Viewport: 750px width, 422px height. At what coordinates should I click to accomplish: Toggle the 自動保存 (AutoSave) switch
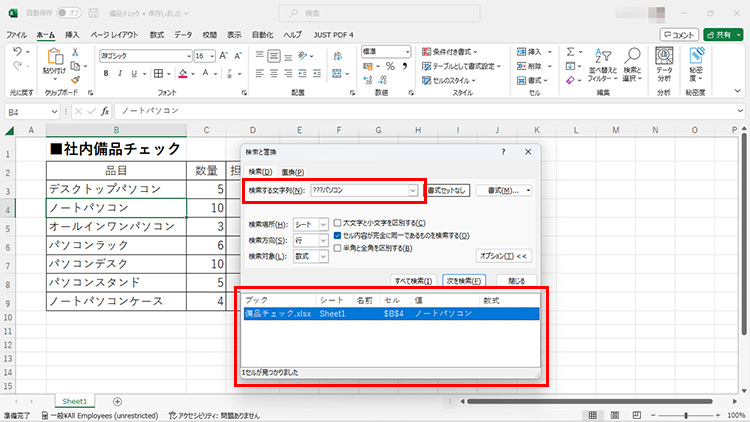click(69, 13)
